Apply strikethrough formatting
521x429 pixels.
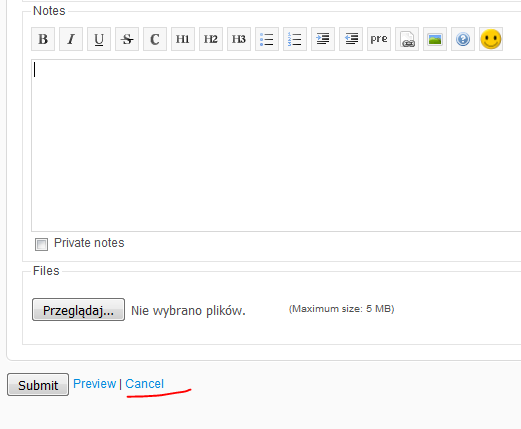point(127,39)
